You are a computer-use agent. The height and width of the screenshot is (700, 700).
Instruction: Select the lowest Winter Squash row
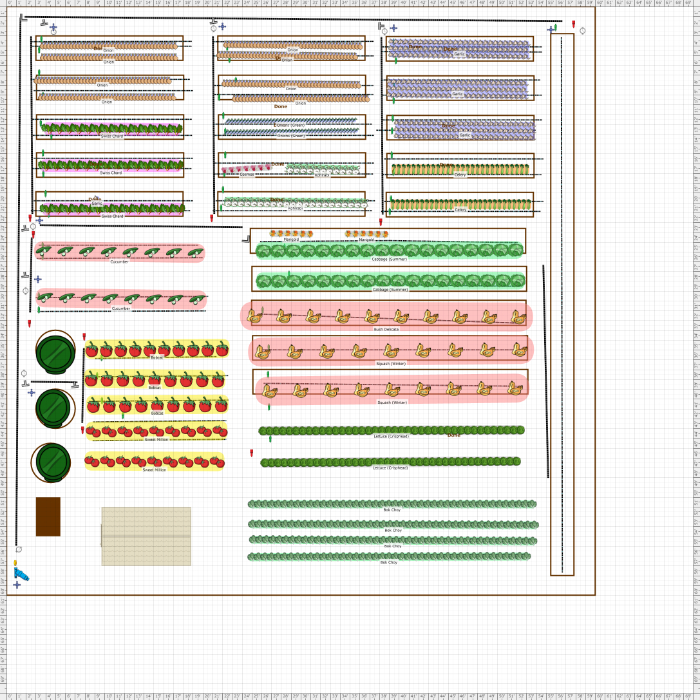[392, 389]
